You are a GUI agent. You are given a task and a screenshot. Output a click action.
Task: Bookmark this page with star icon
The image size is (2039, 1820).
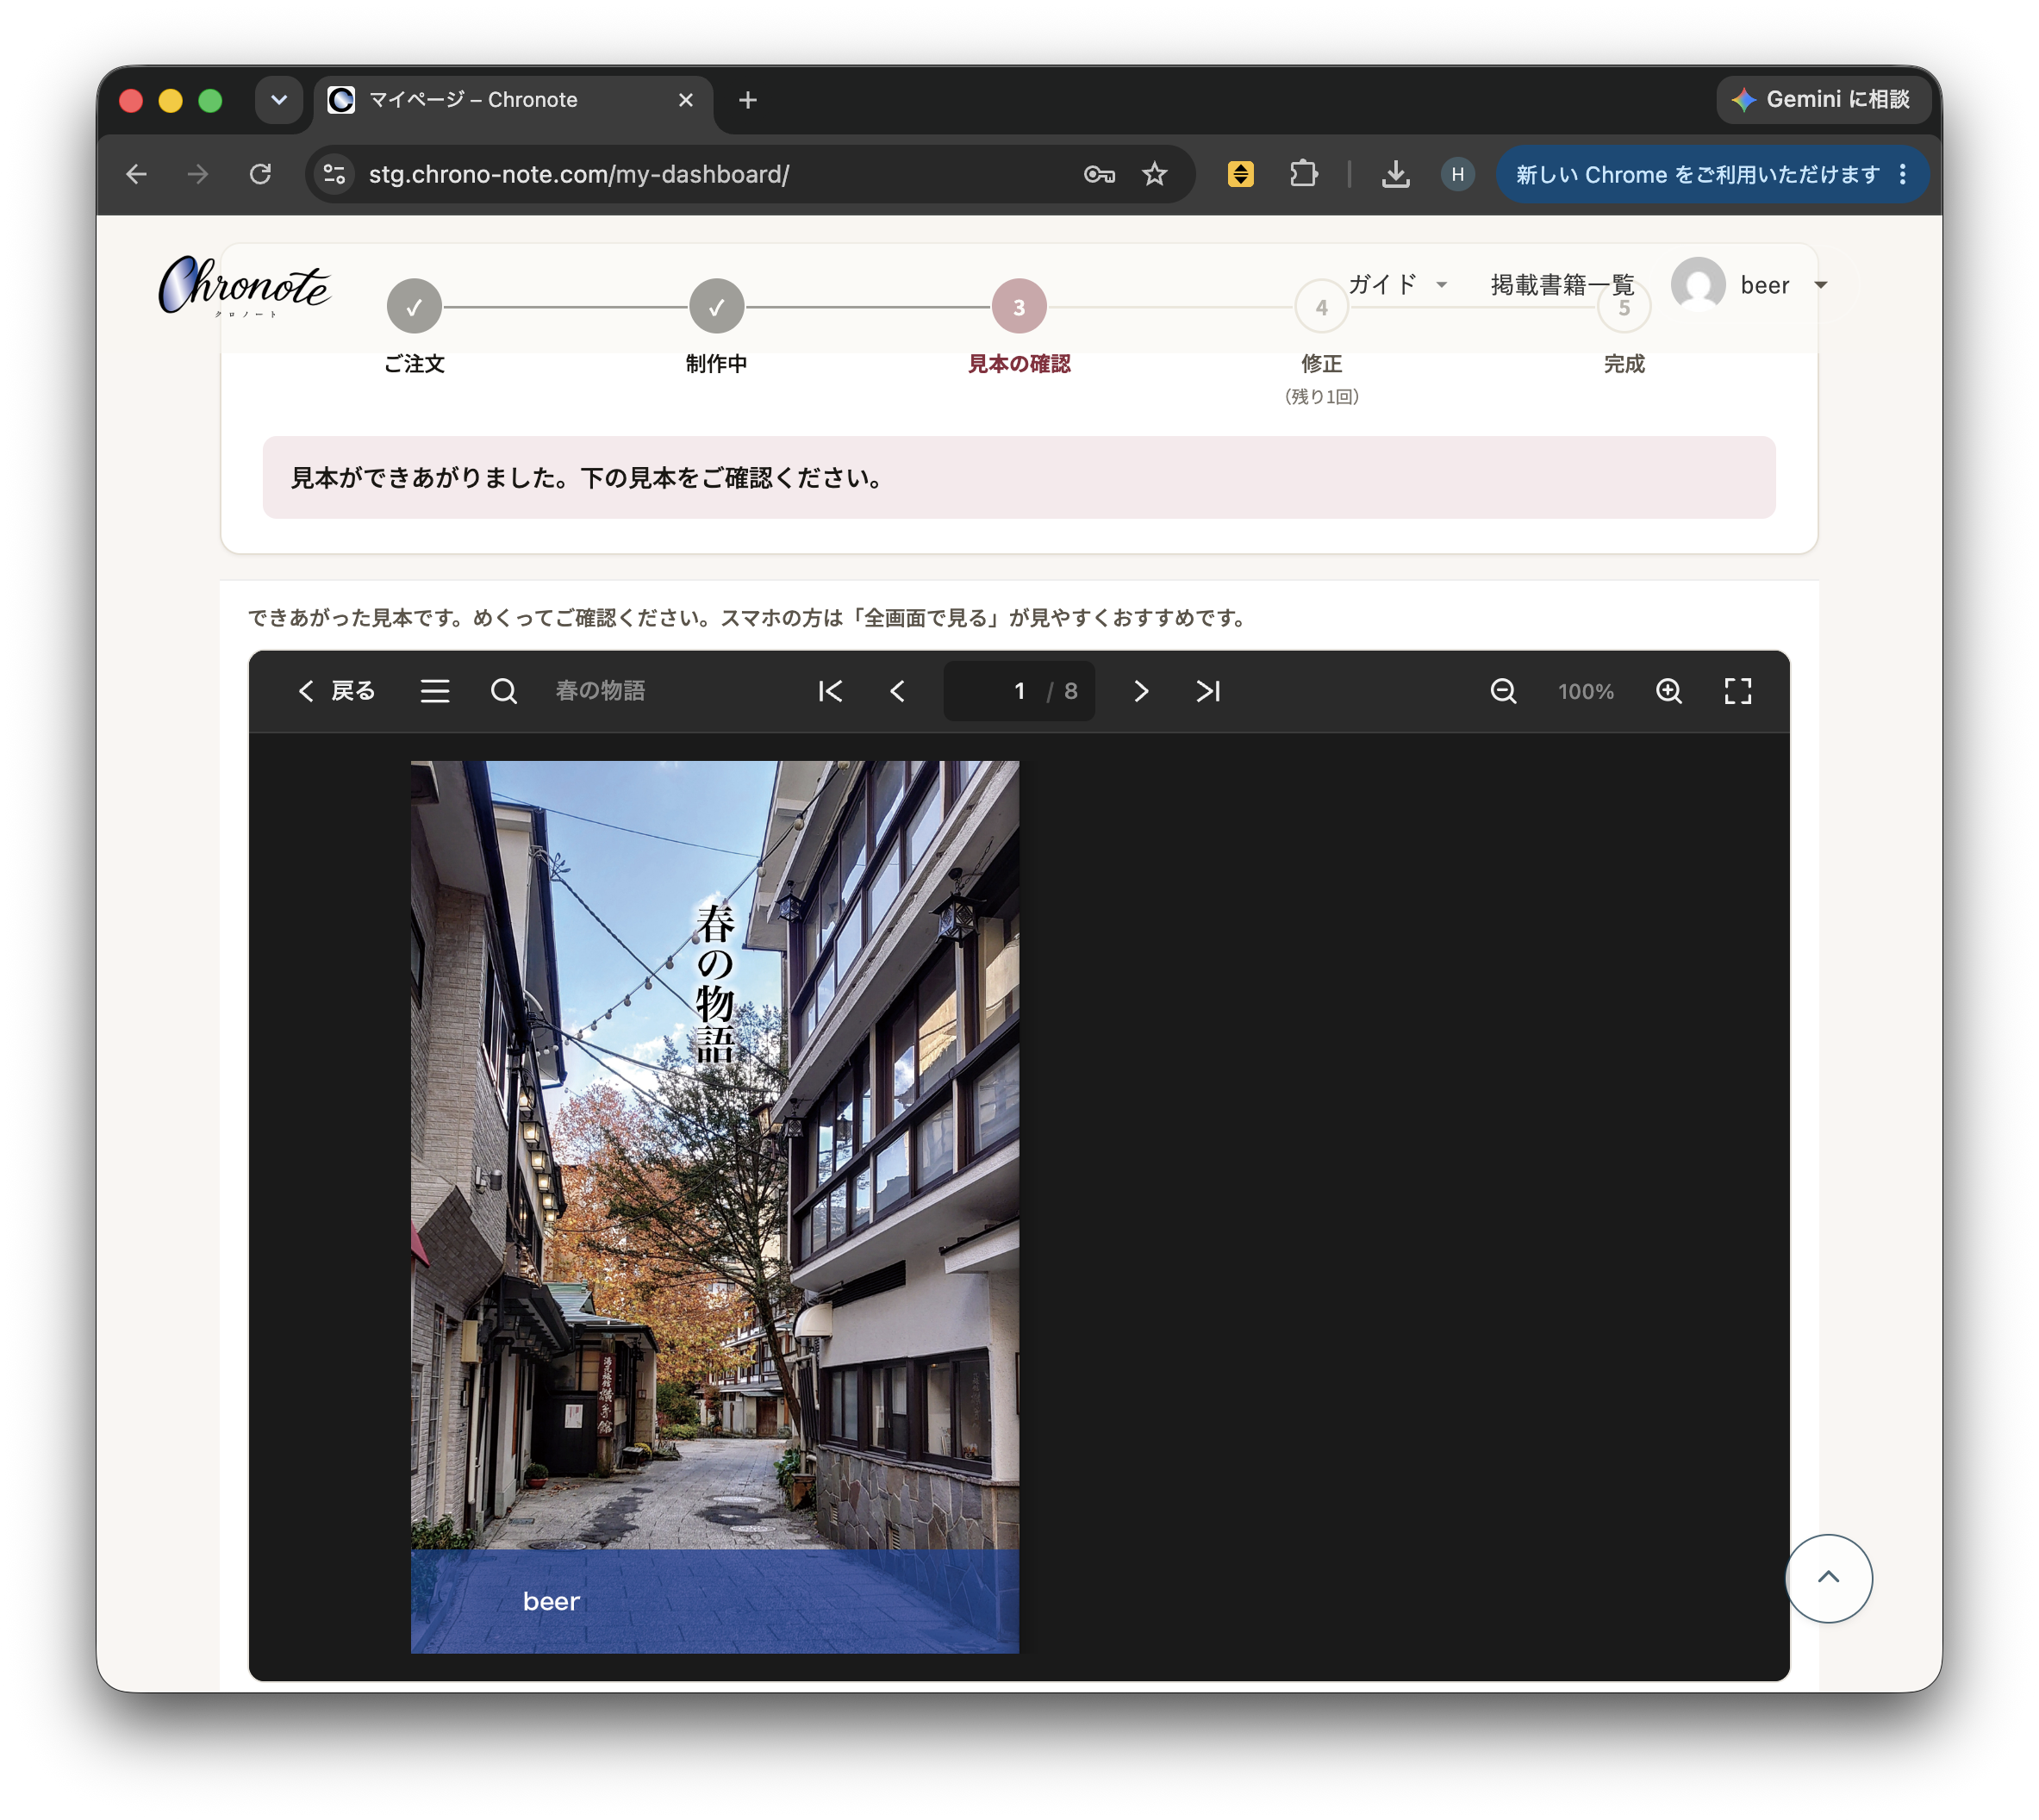tap(1155, 174)
